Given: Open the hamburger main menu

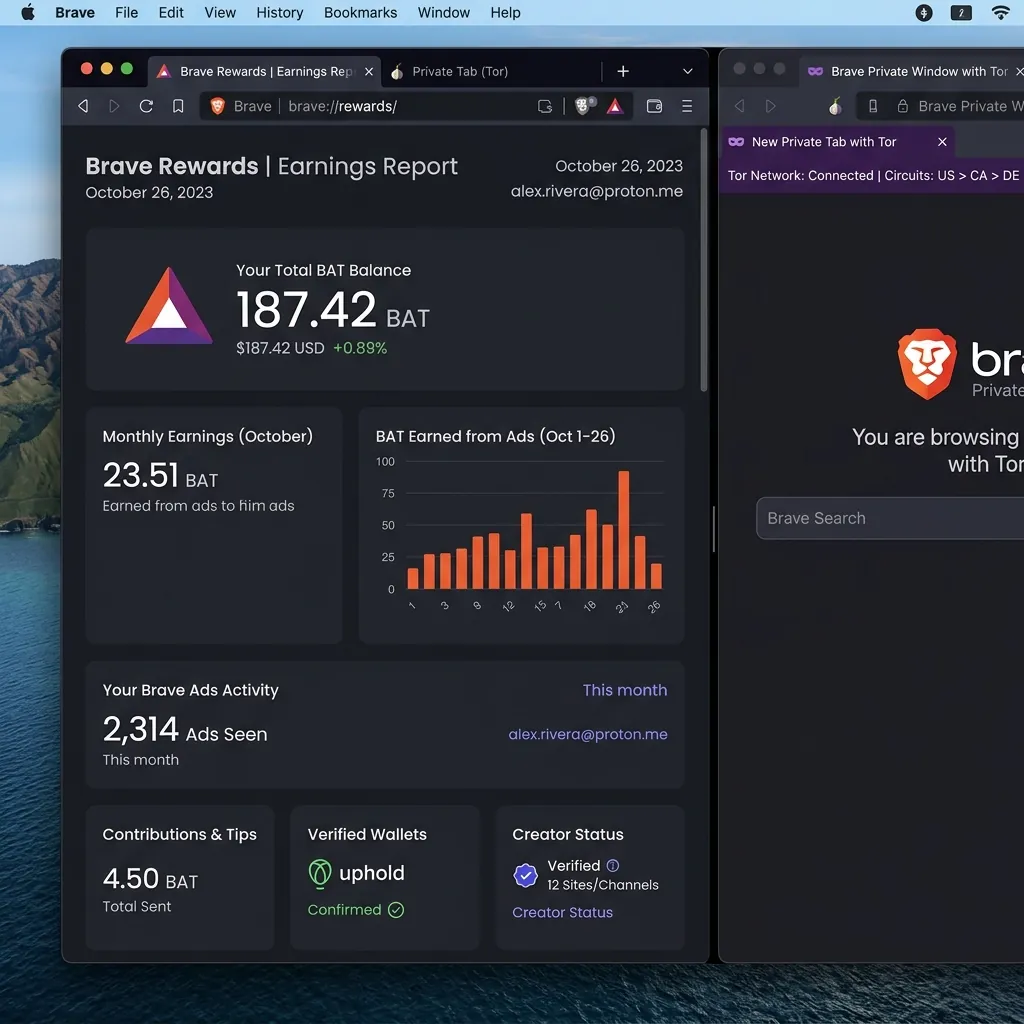Looking at the screenshot, I should (686, 106).
